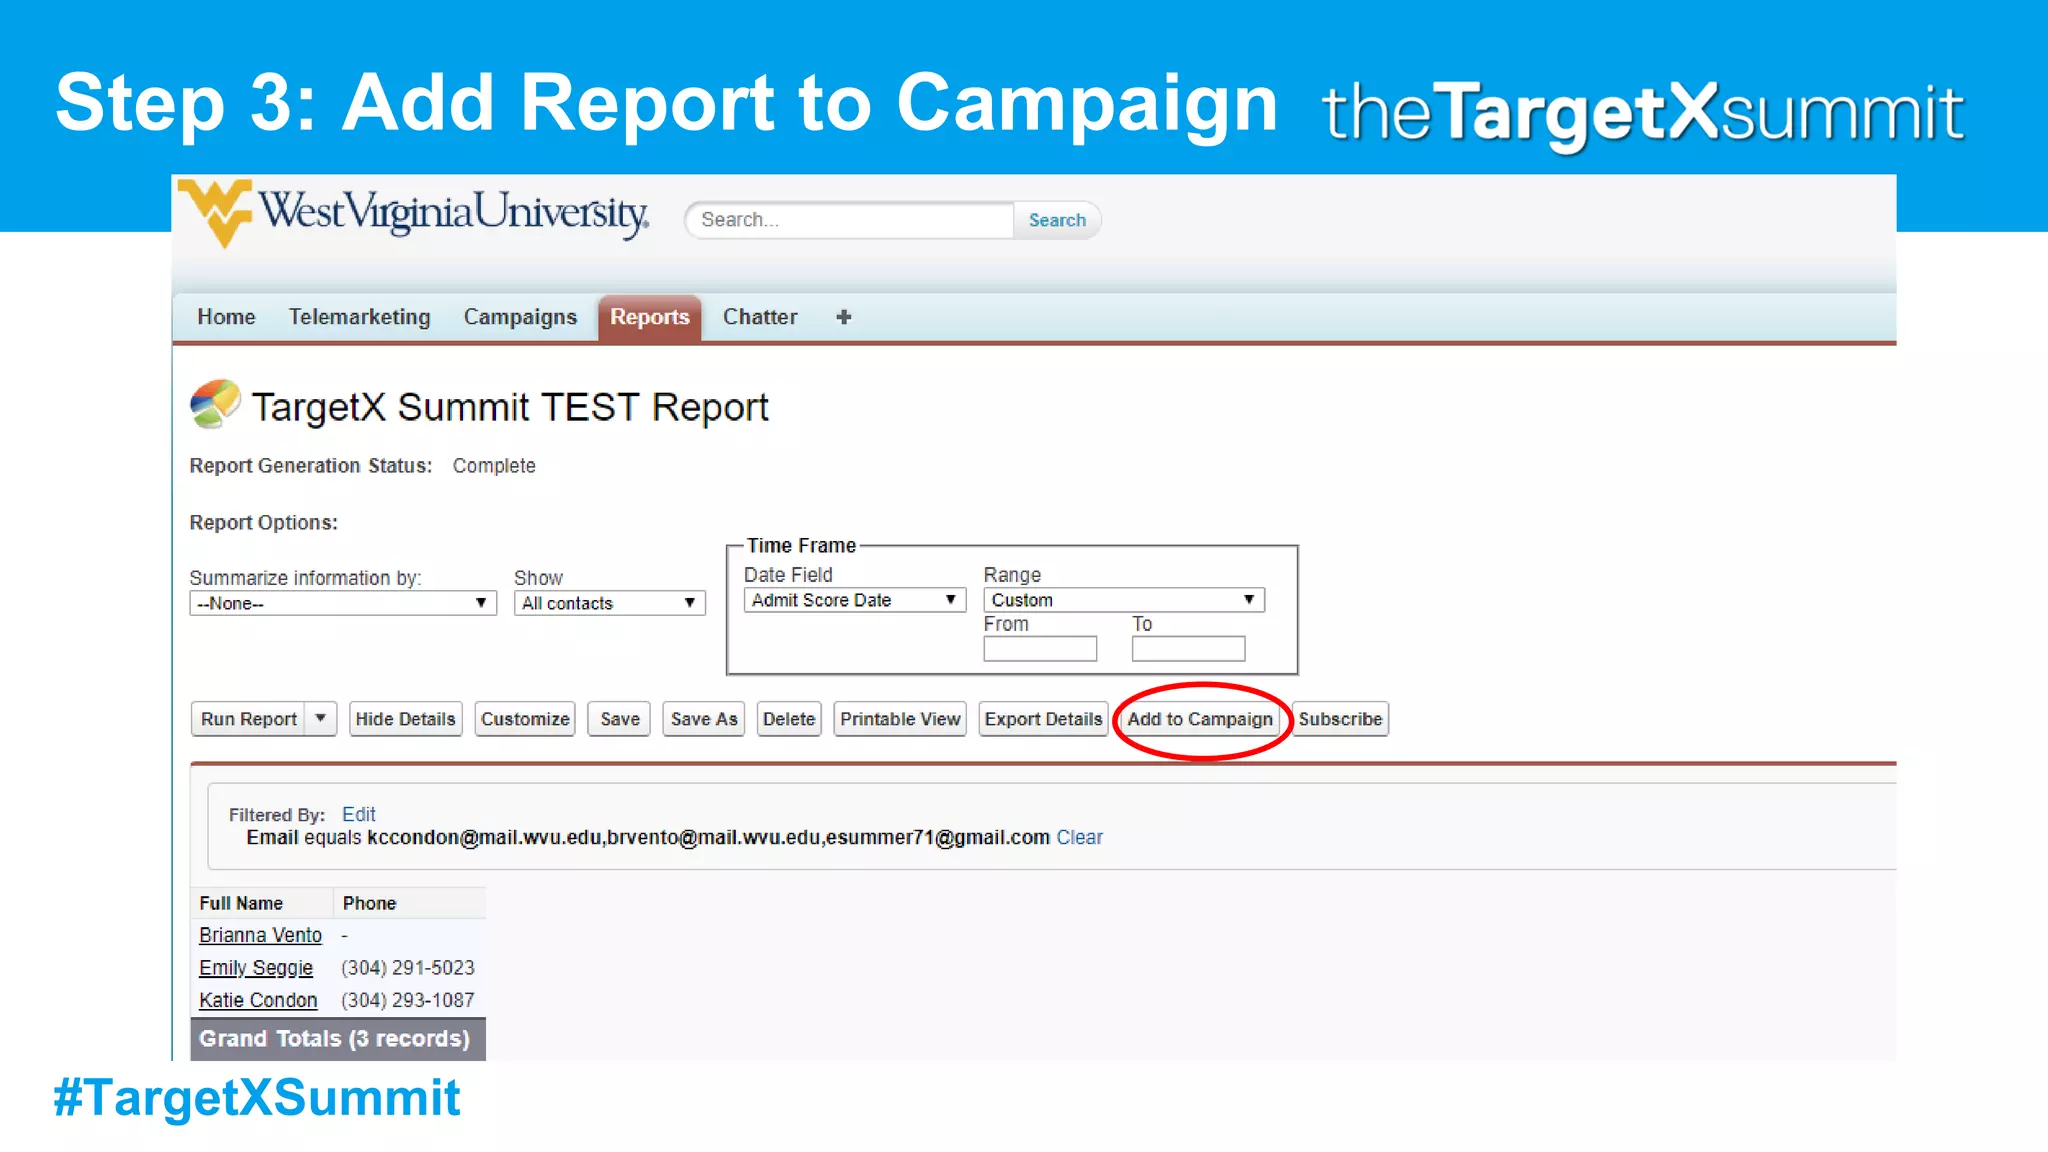Open the Show All contacts dropdown

pos(610,603)
